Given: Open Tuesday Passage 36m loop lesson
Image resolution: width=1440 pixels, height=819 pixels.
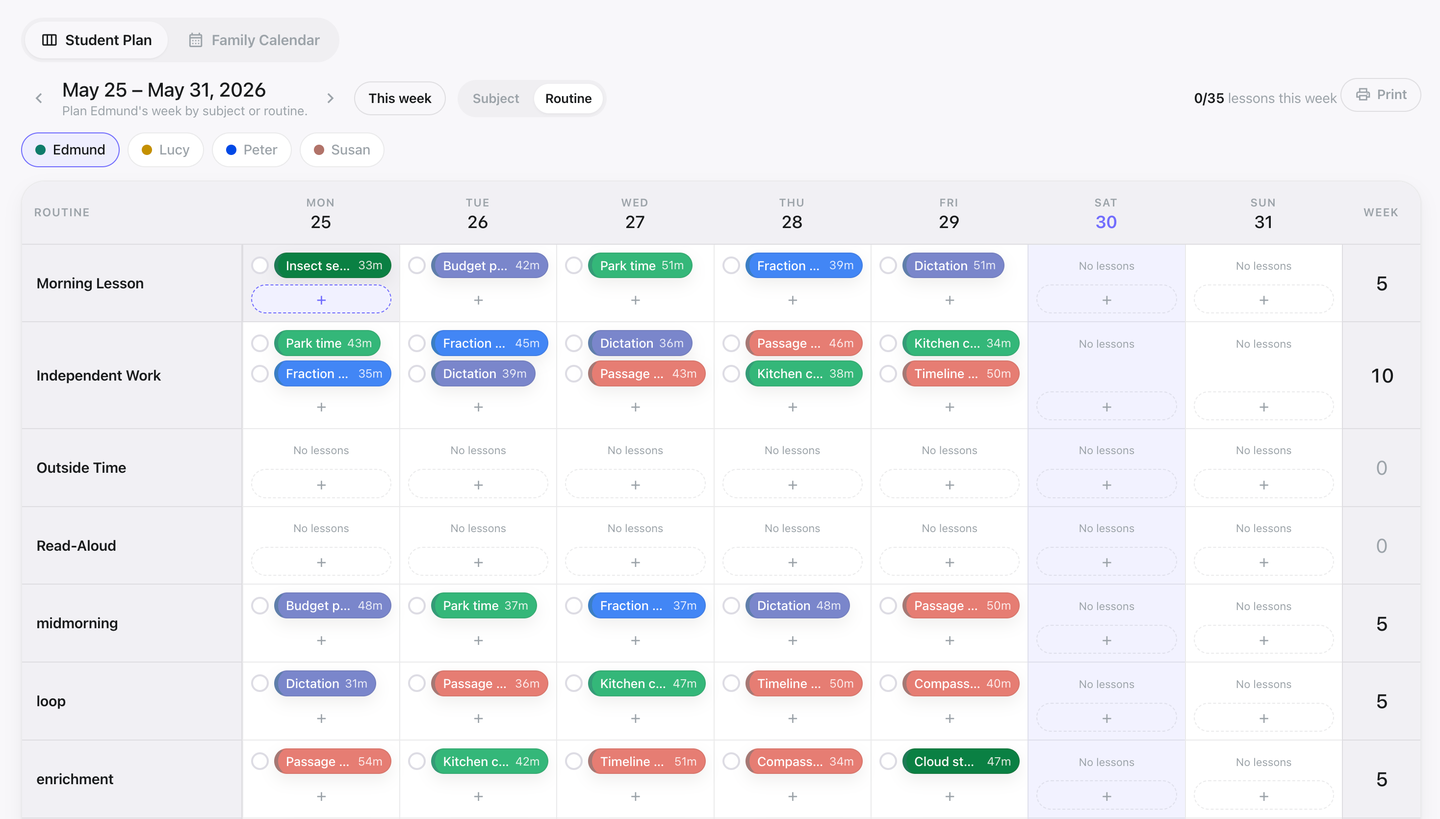Looking at the screenshot, I should 490,683.
